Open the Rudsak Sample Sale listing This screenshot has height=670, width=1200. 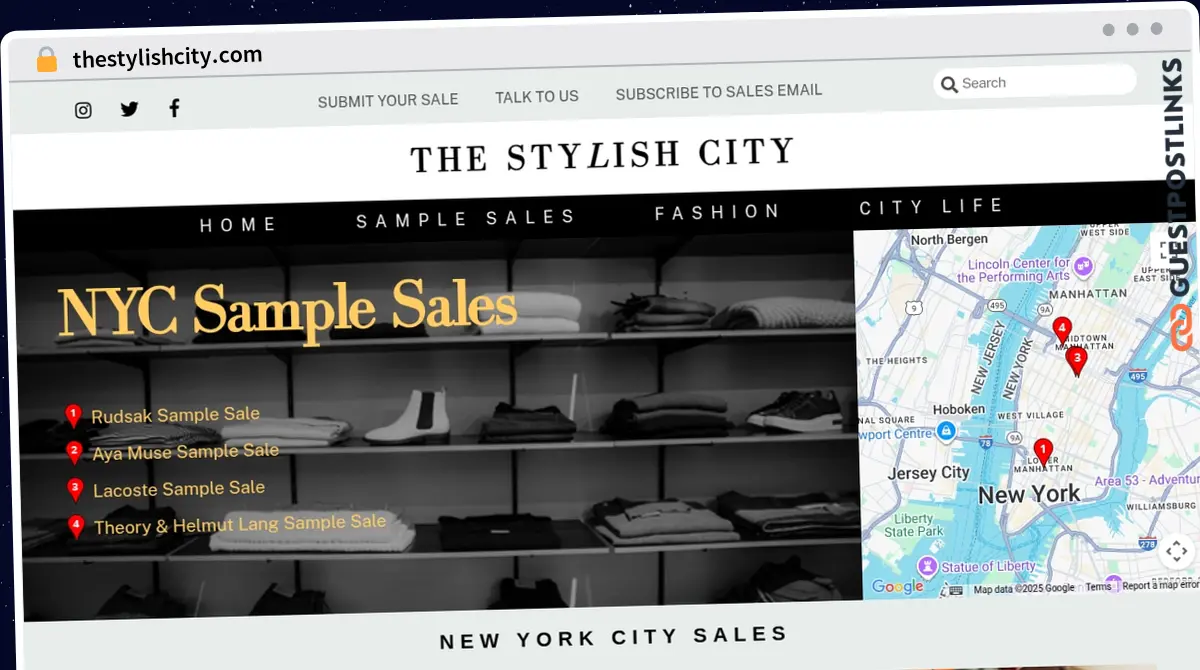(175, 415)
